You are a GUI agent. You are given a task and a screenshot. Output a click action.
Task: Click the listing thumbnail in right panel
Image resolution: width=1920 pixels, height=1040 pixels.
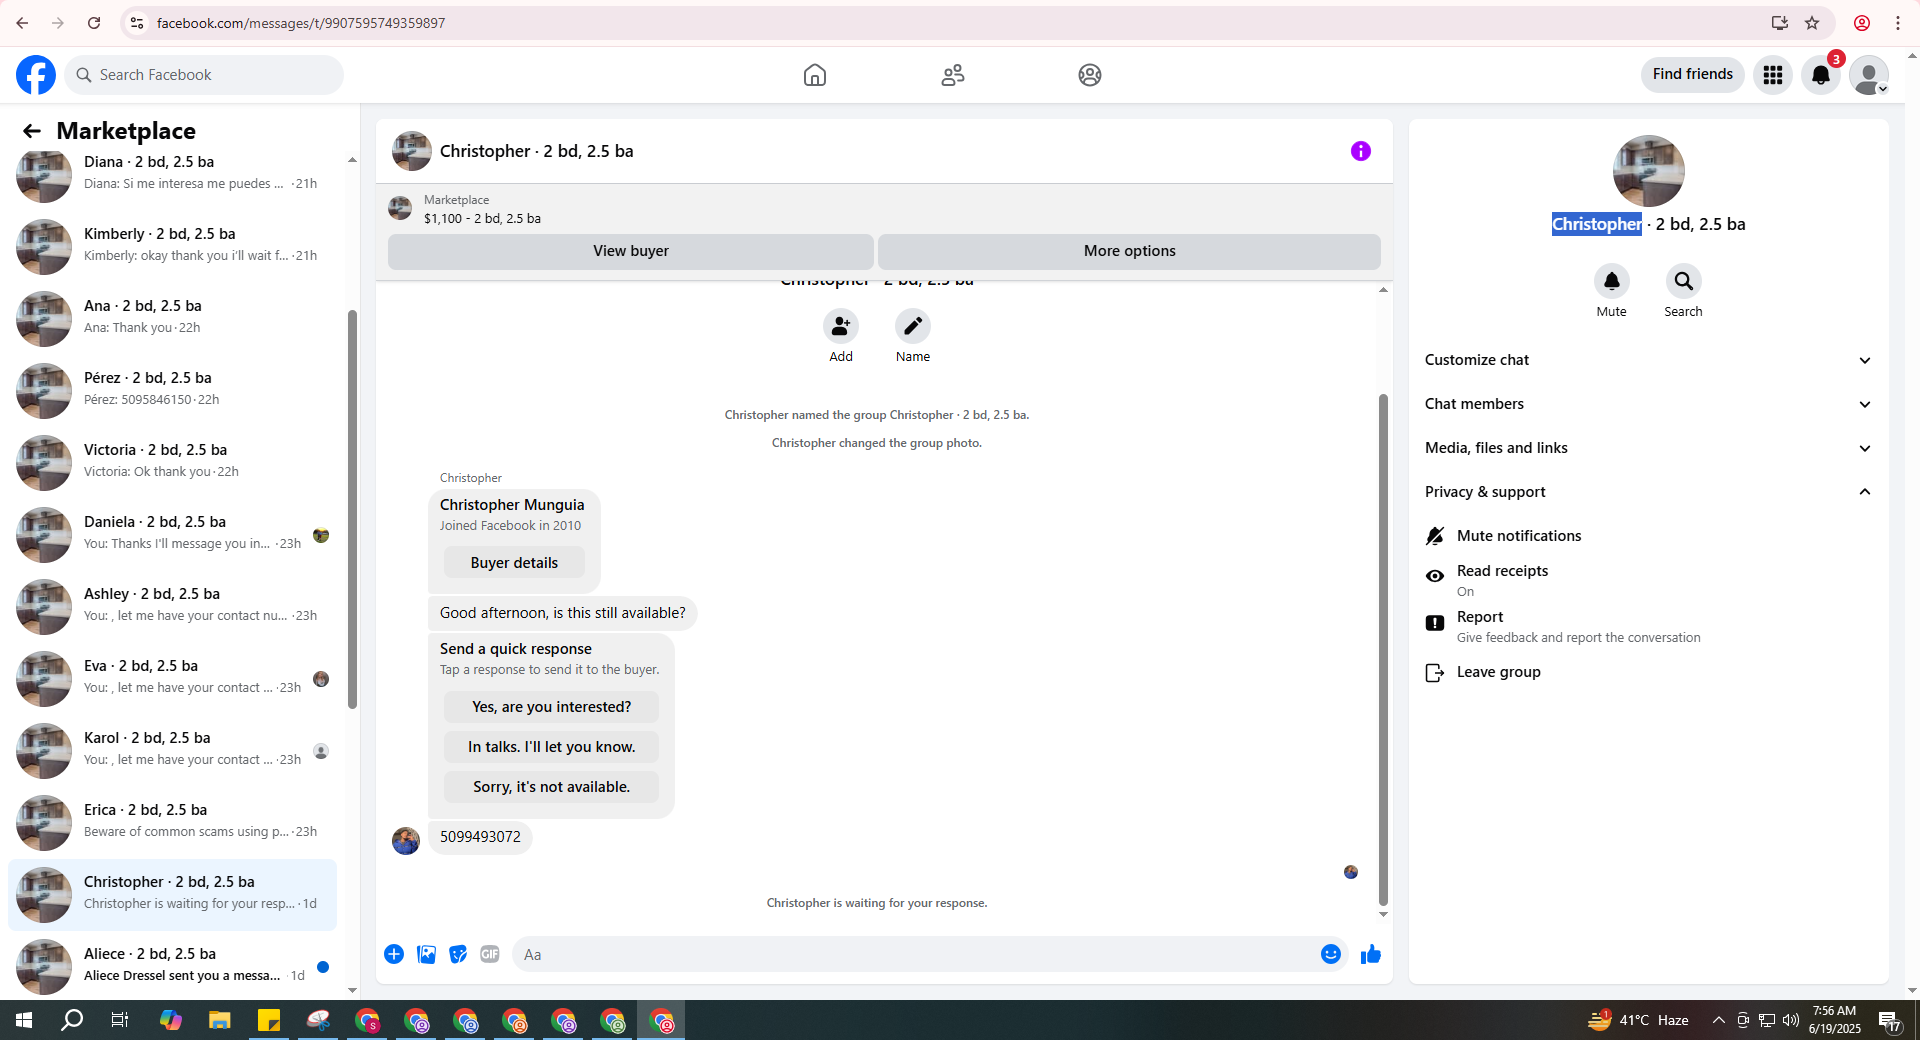click(1648, 171)
